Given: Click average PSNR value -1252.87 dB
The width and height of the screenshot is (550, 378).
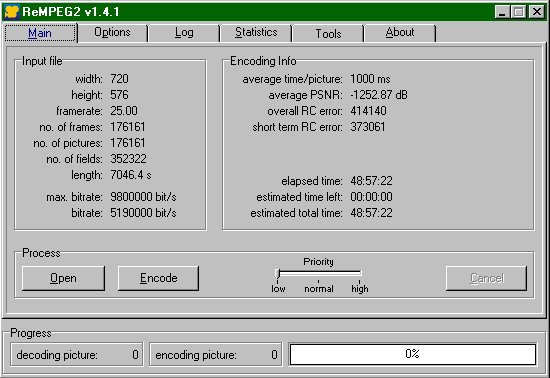Looking at the screenshot, I should 379,95.
